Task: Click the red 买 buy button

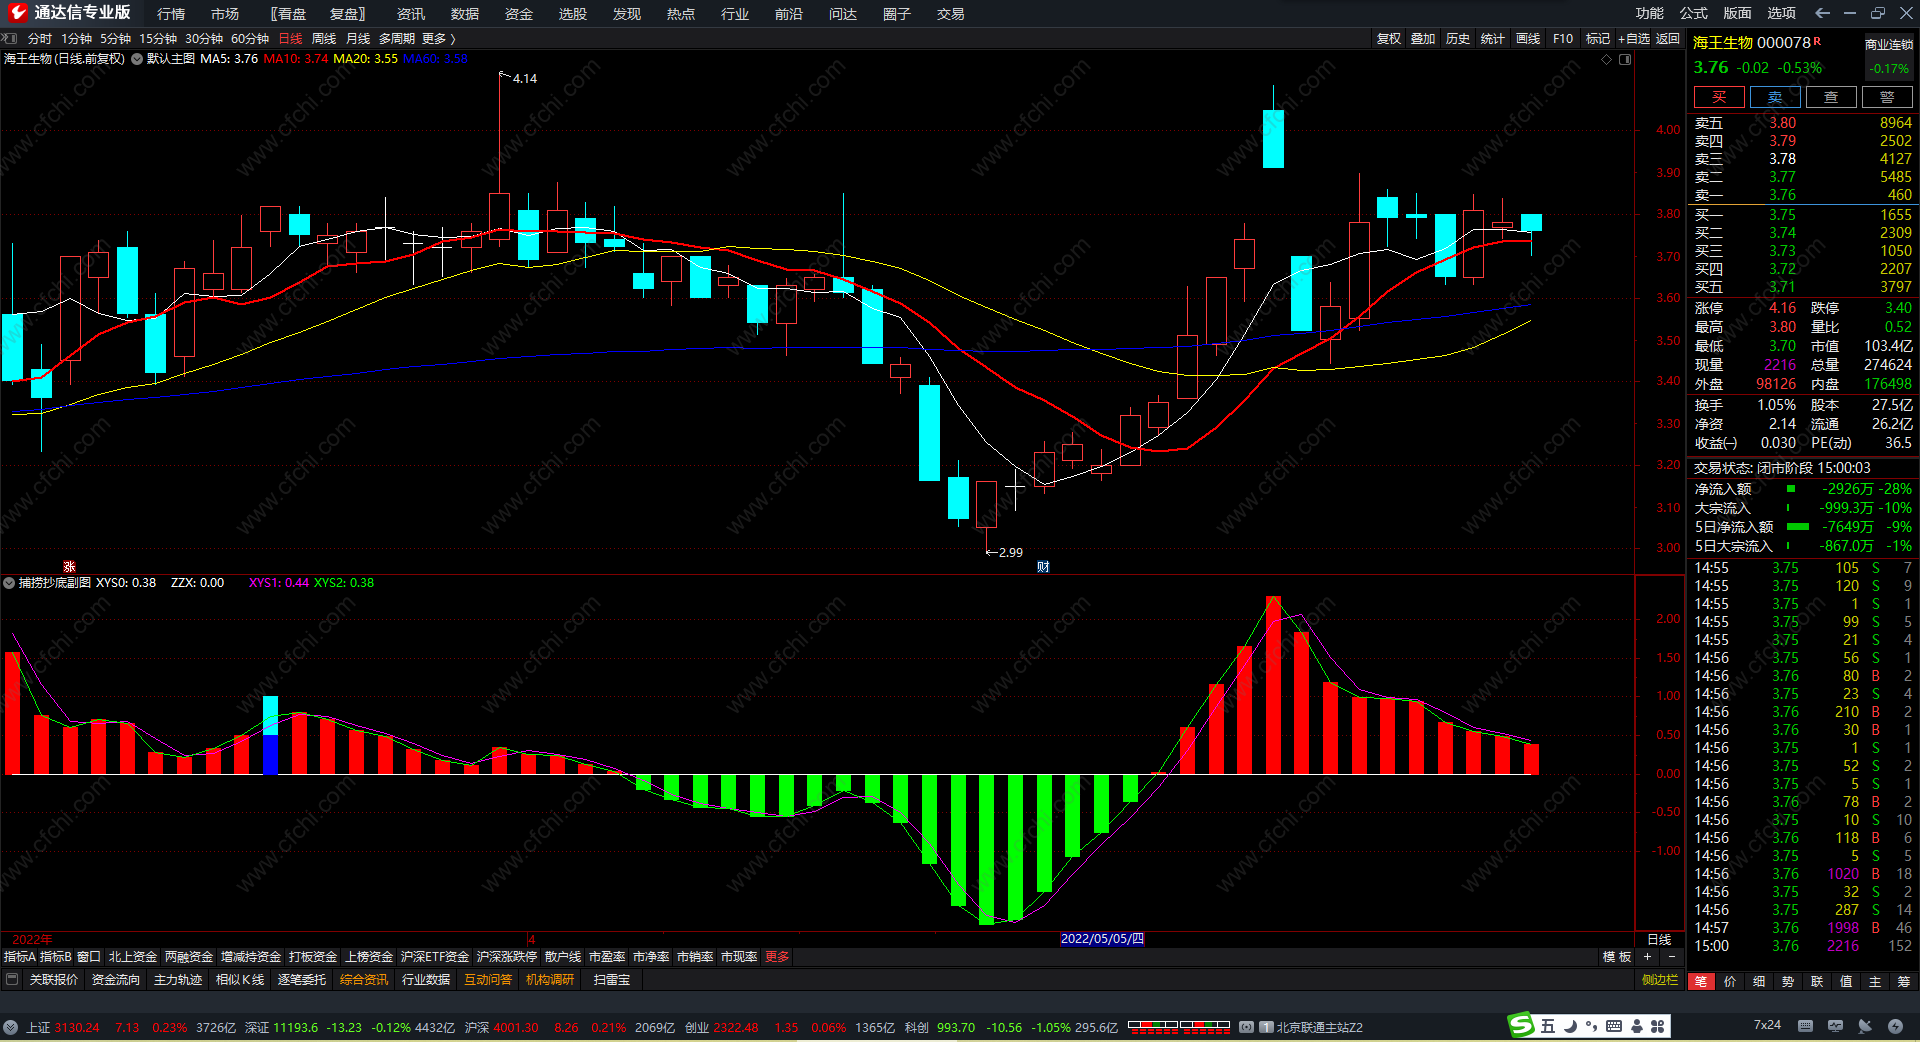Action: pyautogui.click(x=1719, y=97)
